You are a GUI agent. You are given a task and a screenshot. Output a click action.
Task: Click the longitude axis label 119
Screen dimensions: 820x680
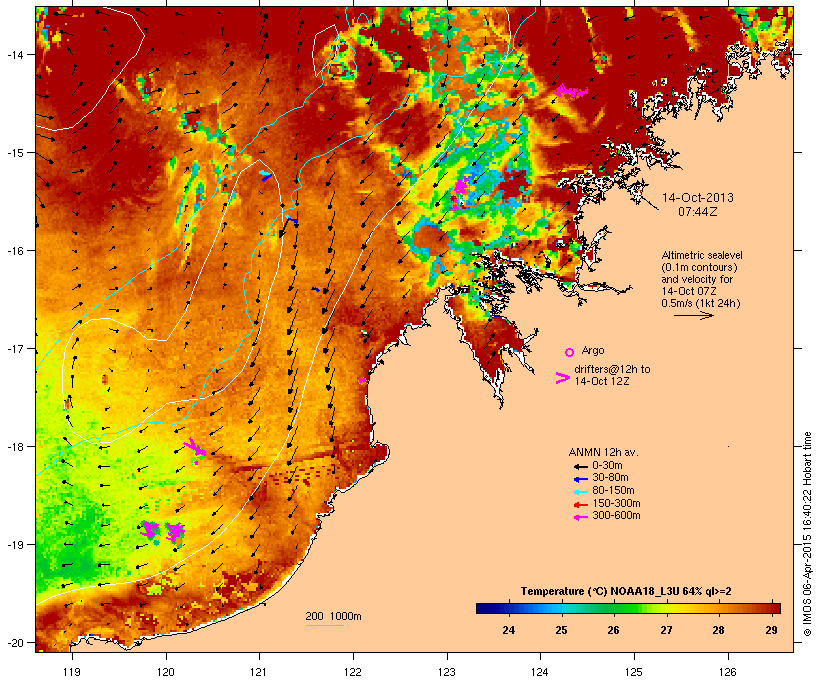click(72, 672)
